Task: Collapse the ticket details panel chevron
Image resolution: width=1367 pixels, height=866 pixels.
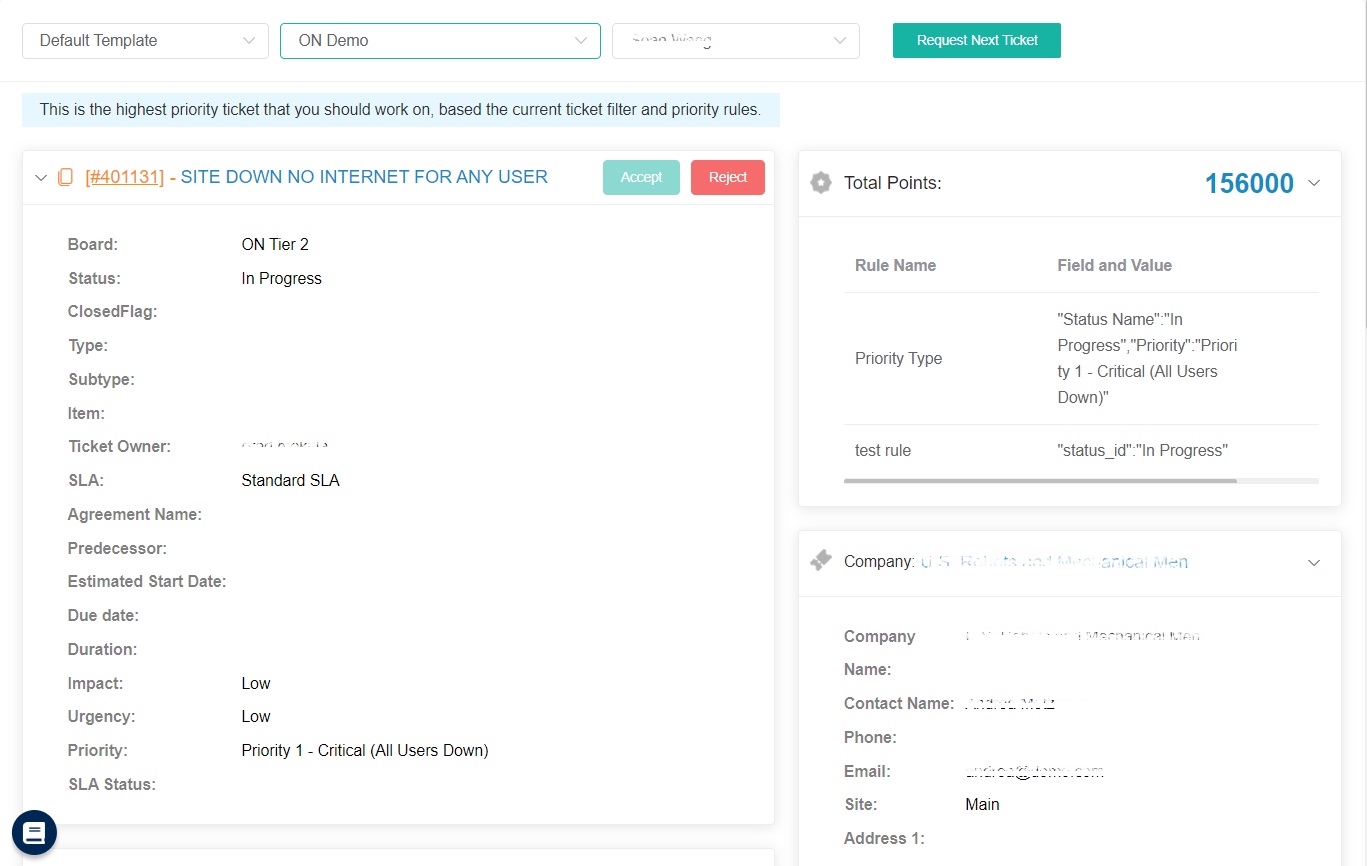Action: [41, 178]
